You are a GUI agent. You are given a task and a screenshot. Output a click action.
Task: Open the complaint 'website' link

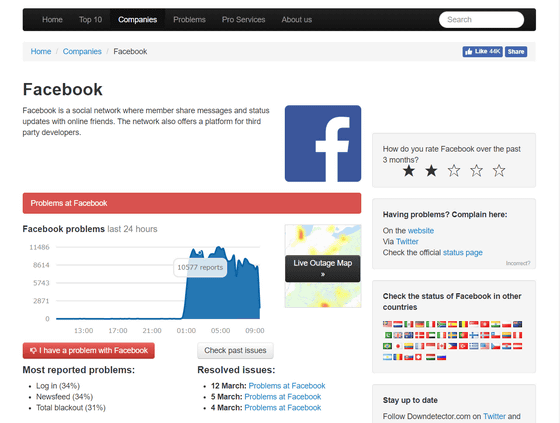tap(421, 231)
